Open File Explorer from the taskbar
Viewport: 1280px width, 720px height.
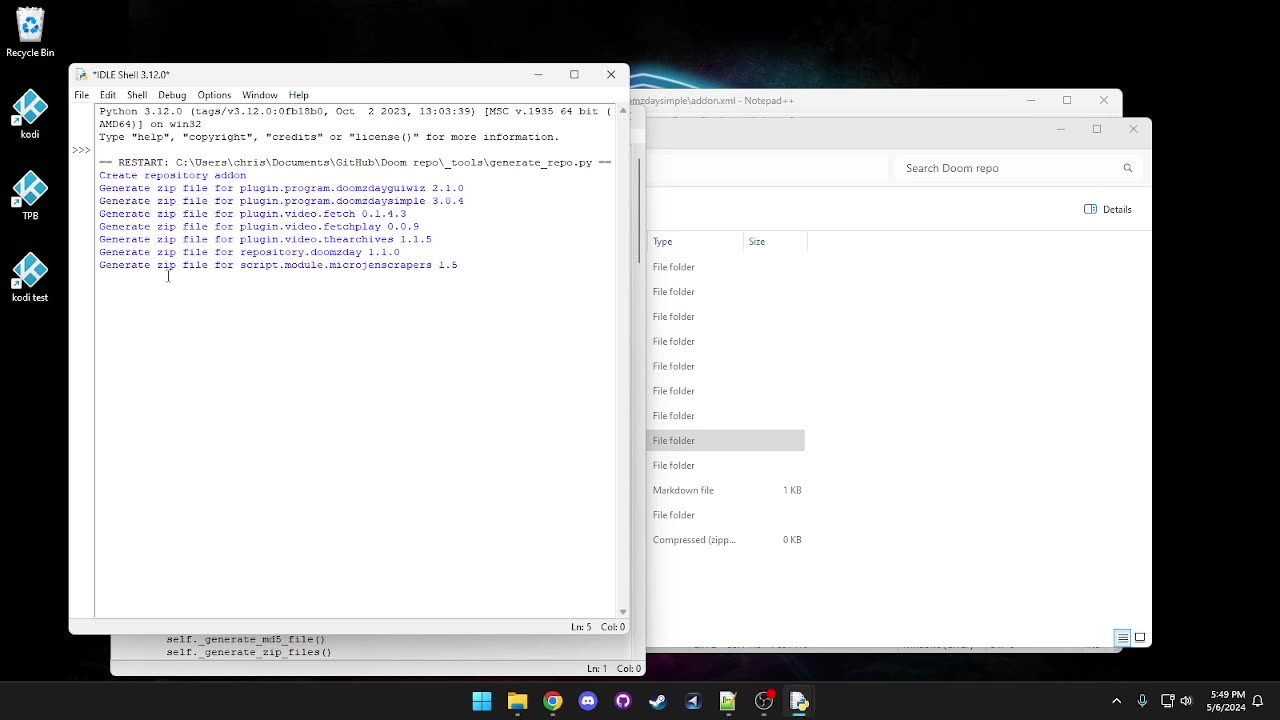point(517,701)
